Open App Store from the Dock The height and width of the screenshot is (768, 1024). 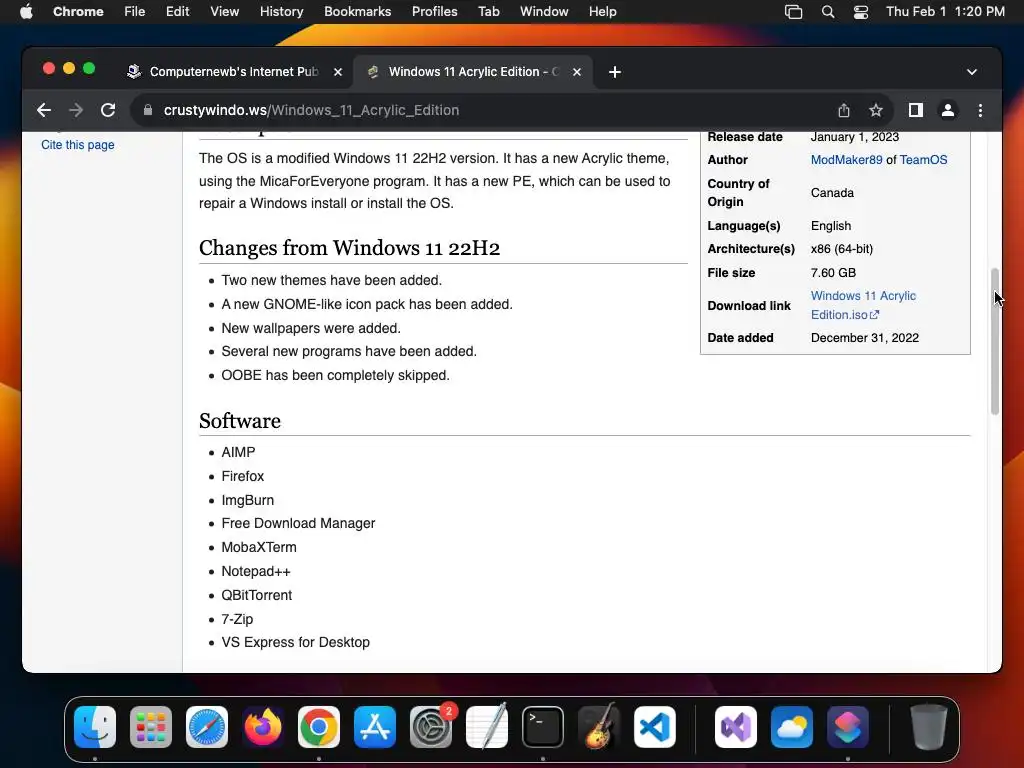pos(375,727)
